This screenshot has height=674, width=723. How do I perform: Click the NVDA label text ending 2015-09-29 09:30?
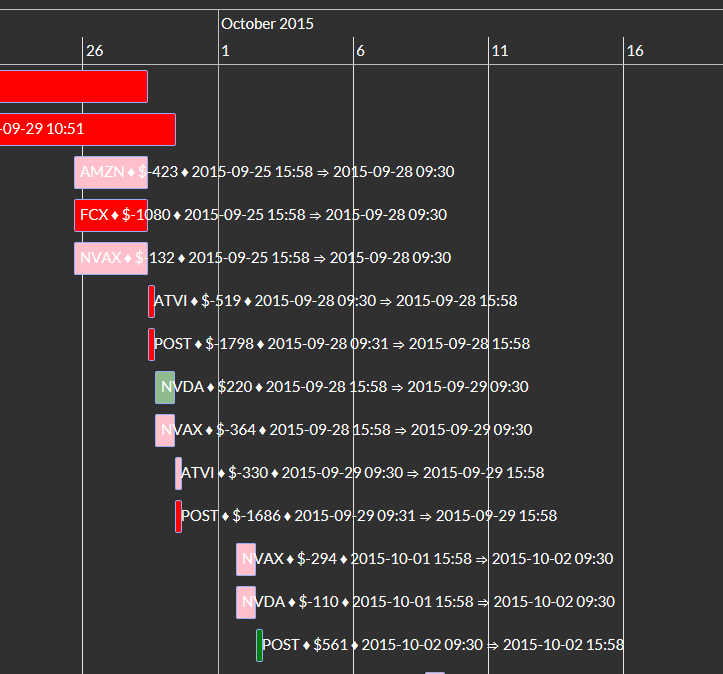point(344,387)
